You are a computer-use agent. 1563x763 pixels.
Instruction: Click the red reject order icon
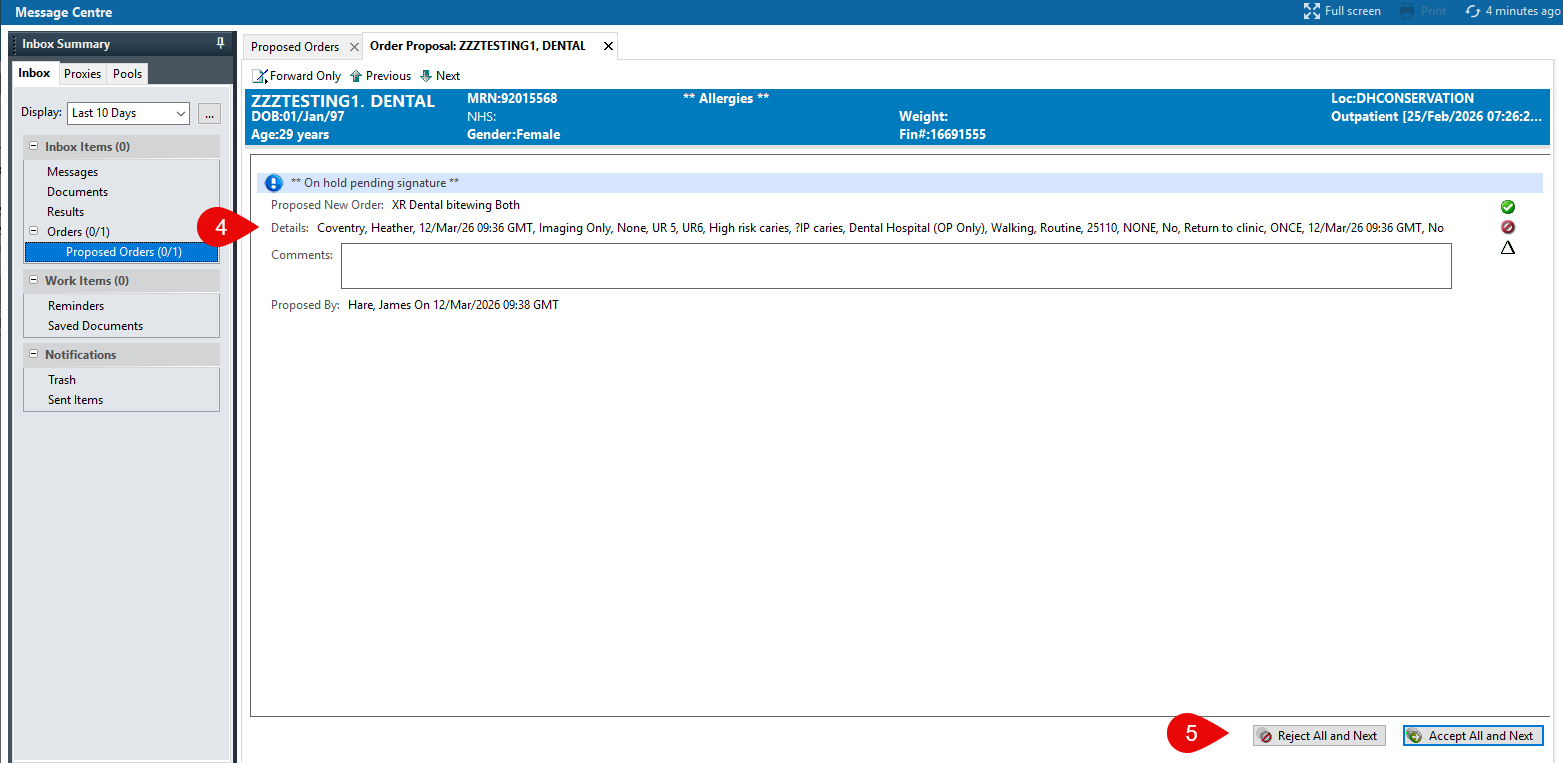click(x=1507, y=227)
